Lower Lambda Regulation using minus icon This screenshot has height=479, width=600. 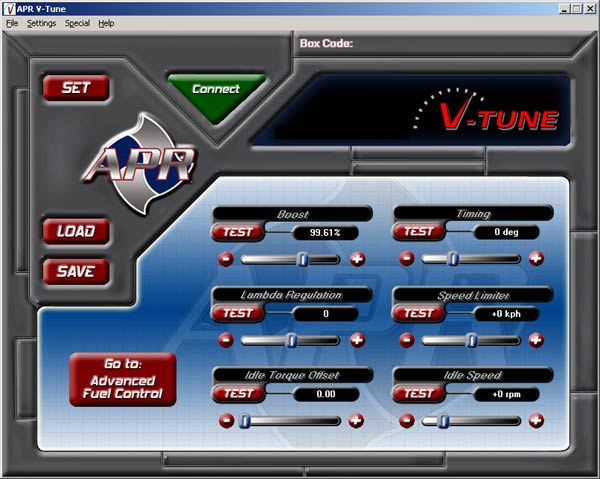pos(226,340)
